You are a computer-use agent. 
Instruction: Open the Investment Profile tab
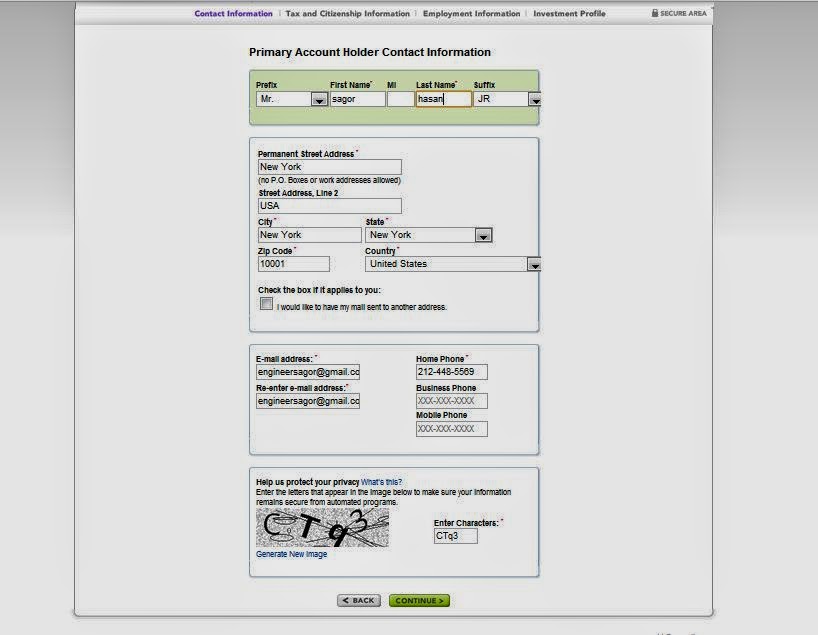[569, 14]
